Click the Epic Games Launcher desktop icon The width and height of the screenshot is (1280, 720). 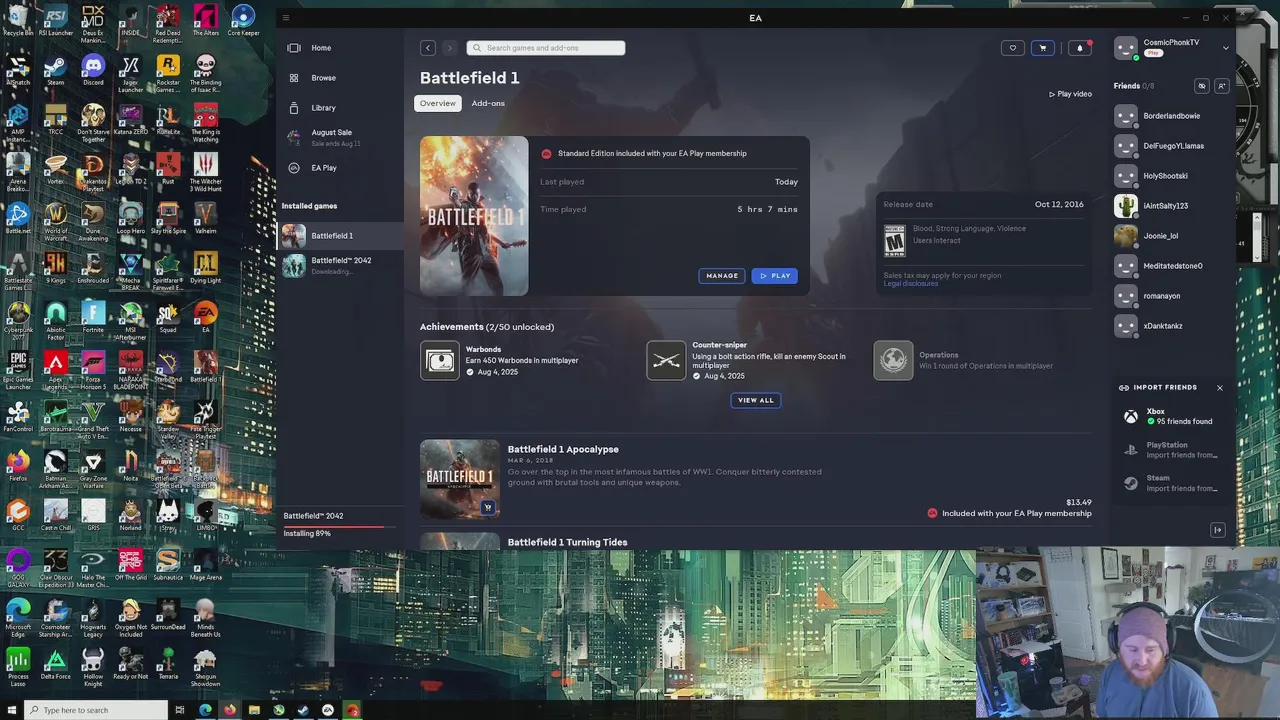click(x=18, y=369)
